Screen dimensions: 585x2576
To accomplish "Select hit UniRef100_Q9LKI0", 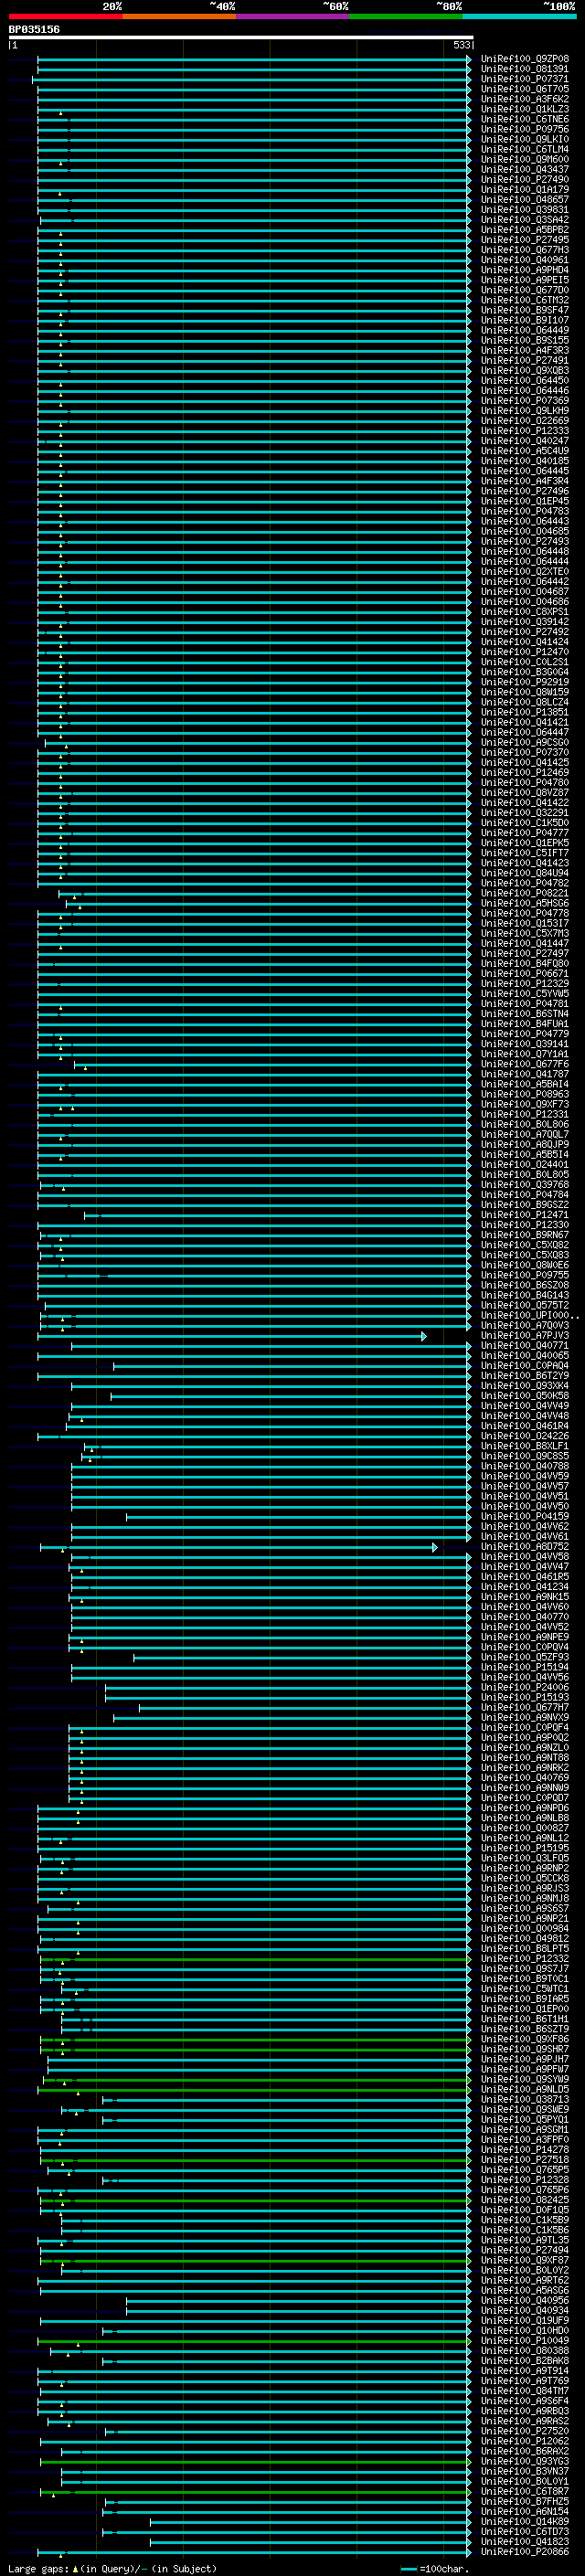I will 525,139.
